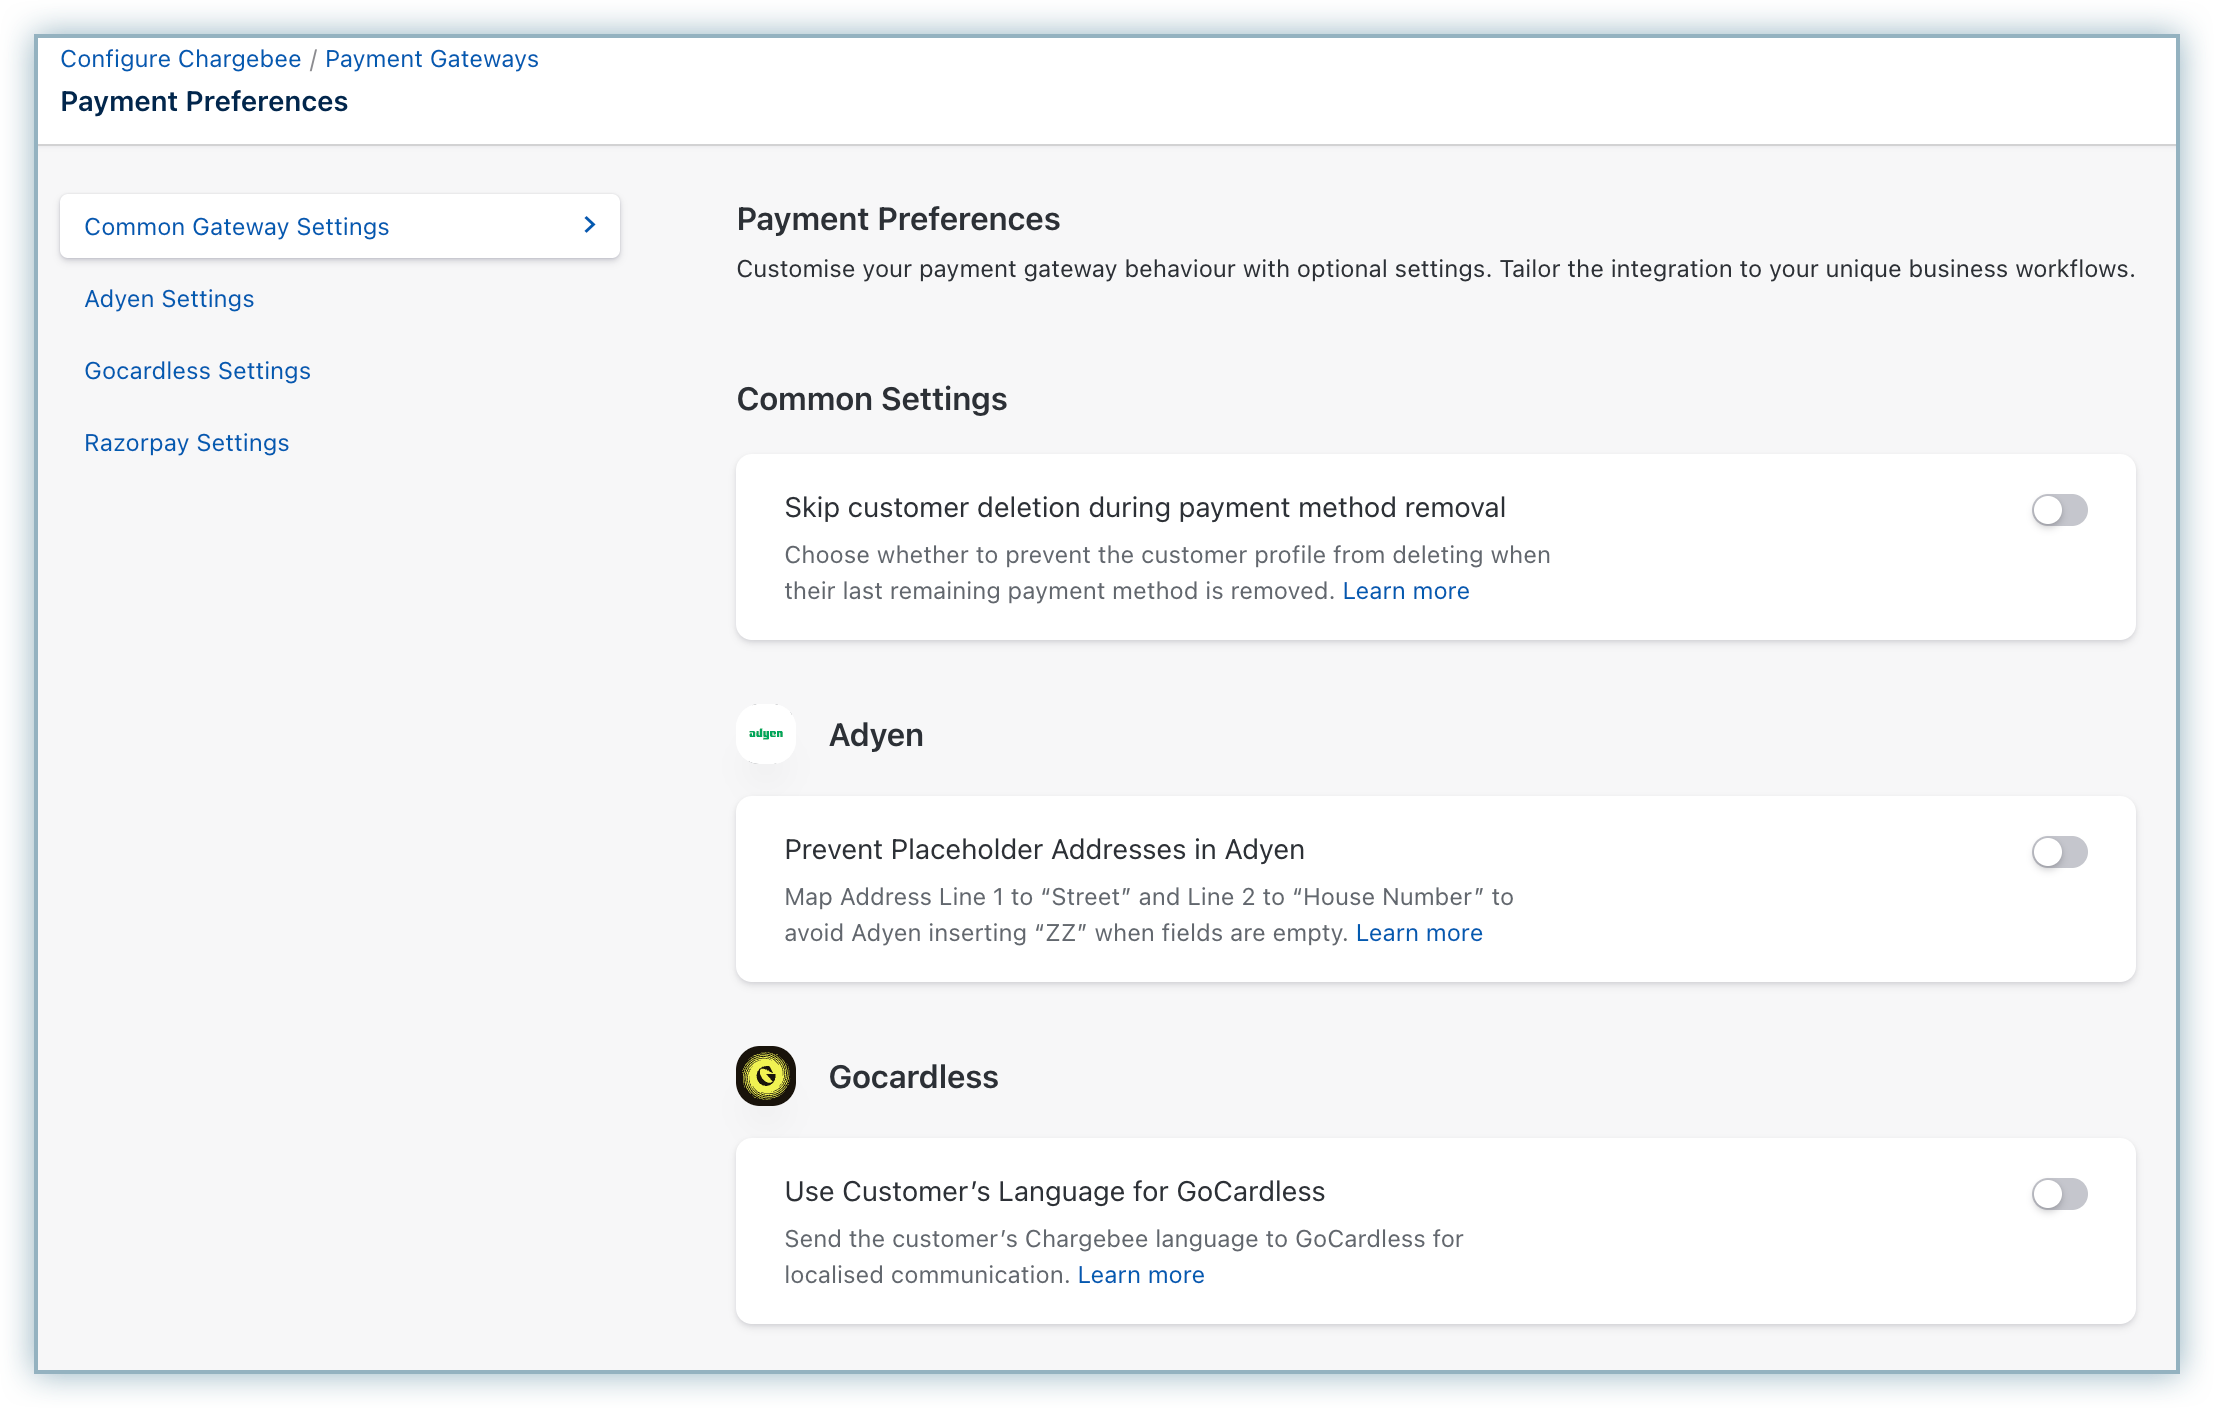Open Adyen Settings in sidebar
This screenshot has height=1408, width=2214.
(169, 299)
